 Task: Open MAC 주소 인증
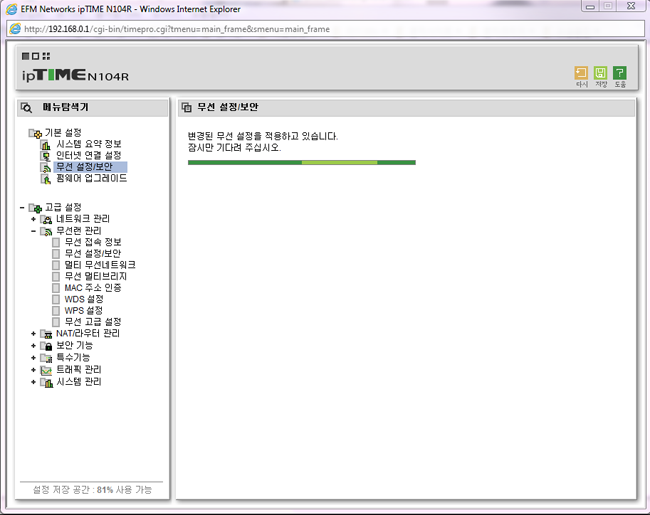(93, 288)
